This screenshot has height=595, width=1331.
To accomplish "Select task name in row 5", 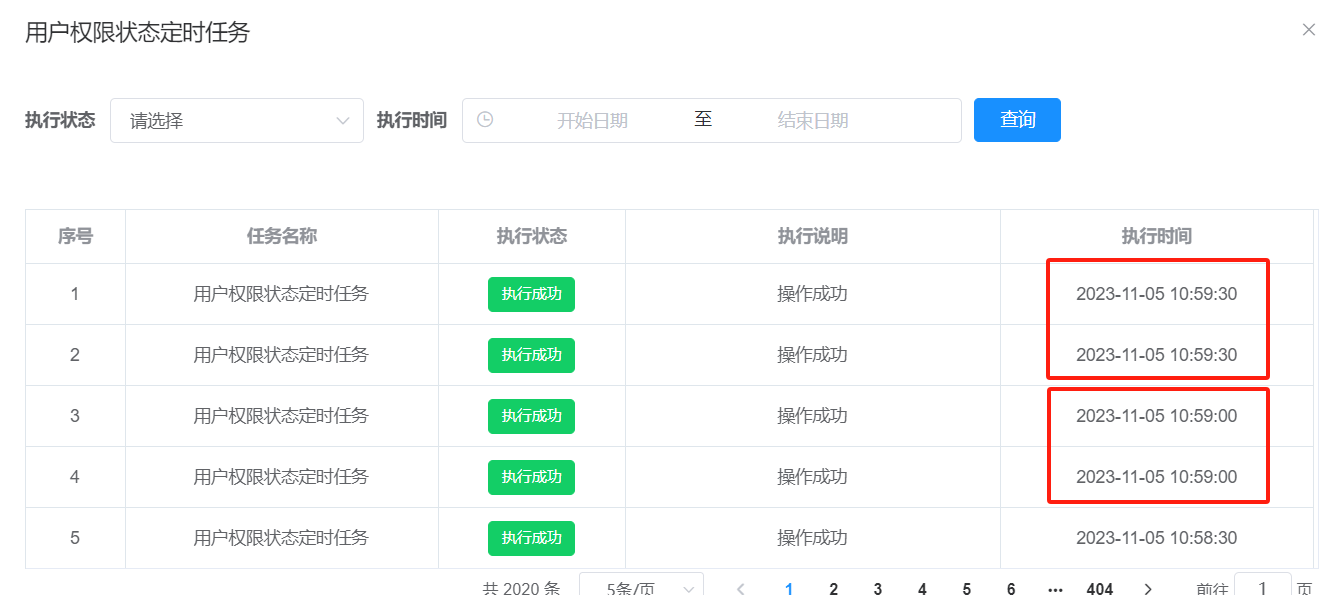I will 281,538.
